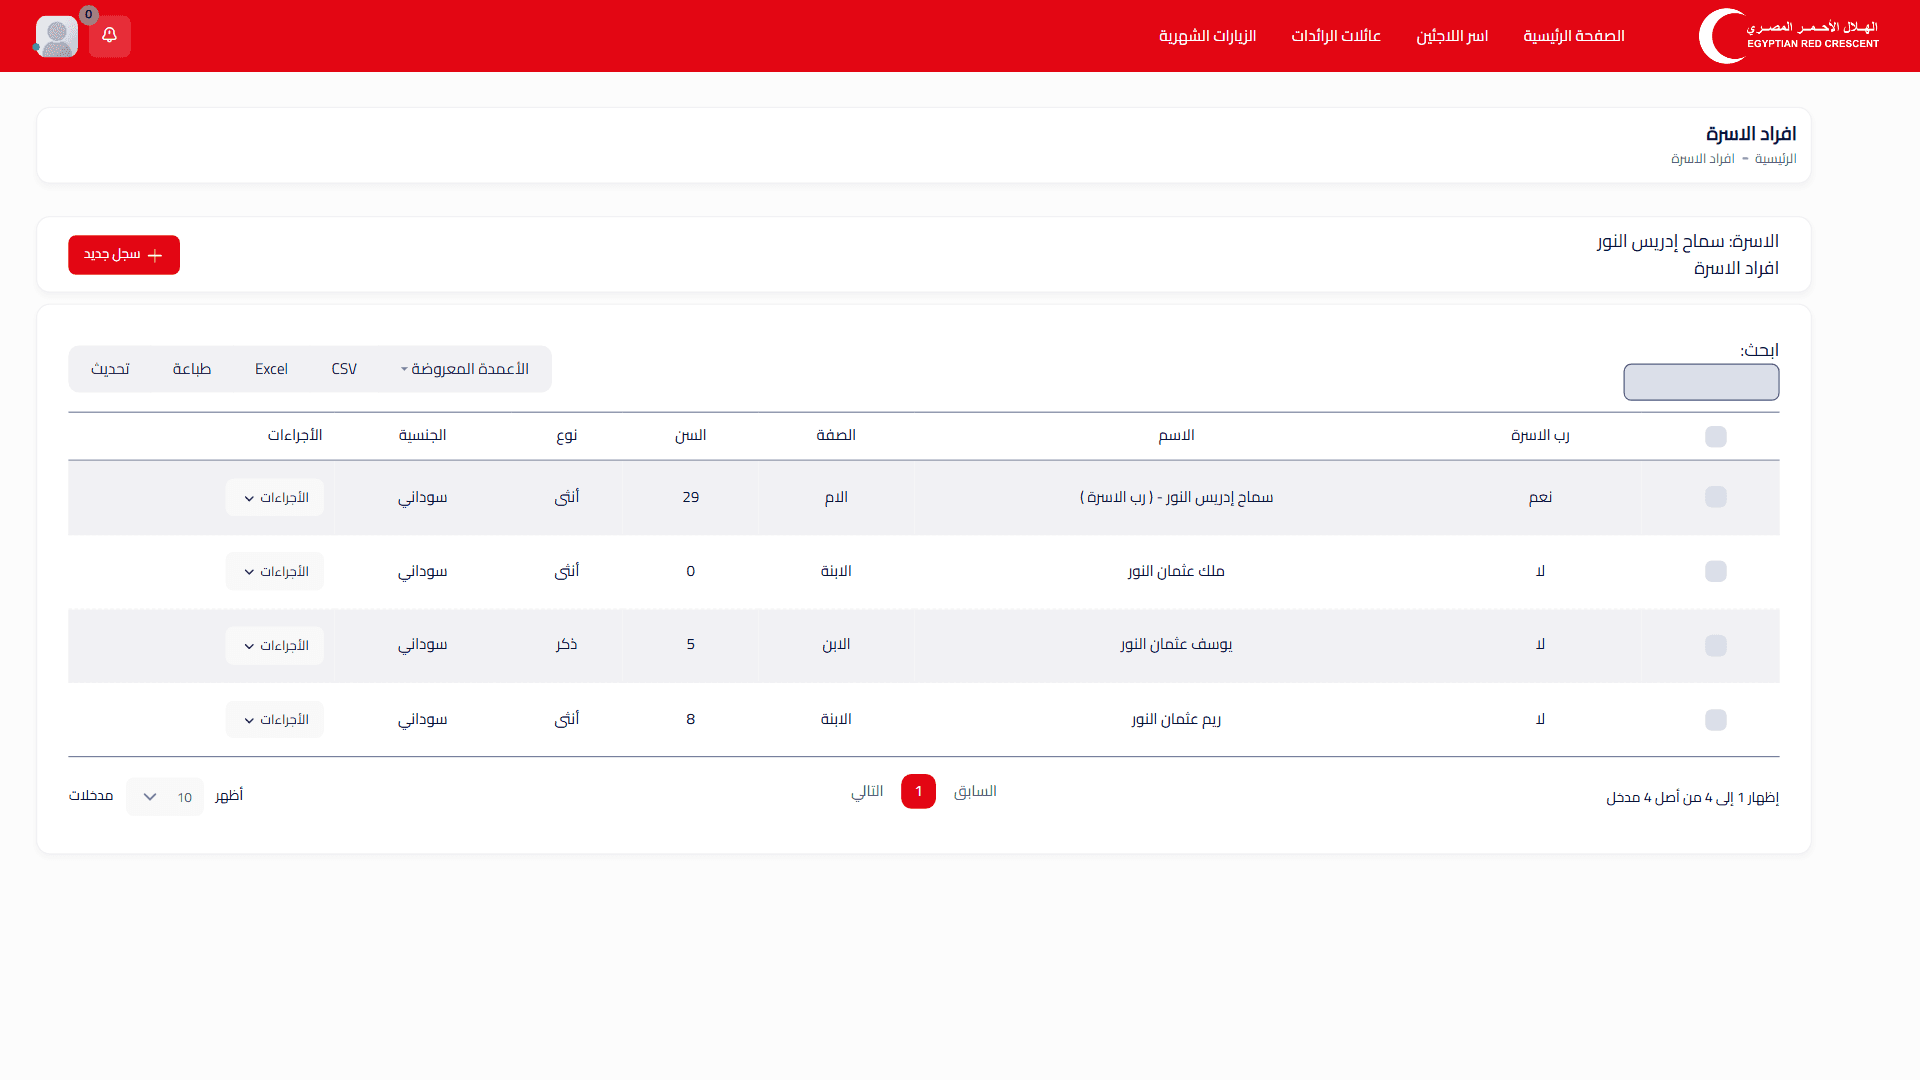The width and height of the screenshot is (1920, 1080).
Task: Open الأجراءات dropdown for ملك عثمان النور
Action: coord(275,572)
